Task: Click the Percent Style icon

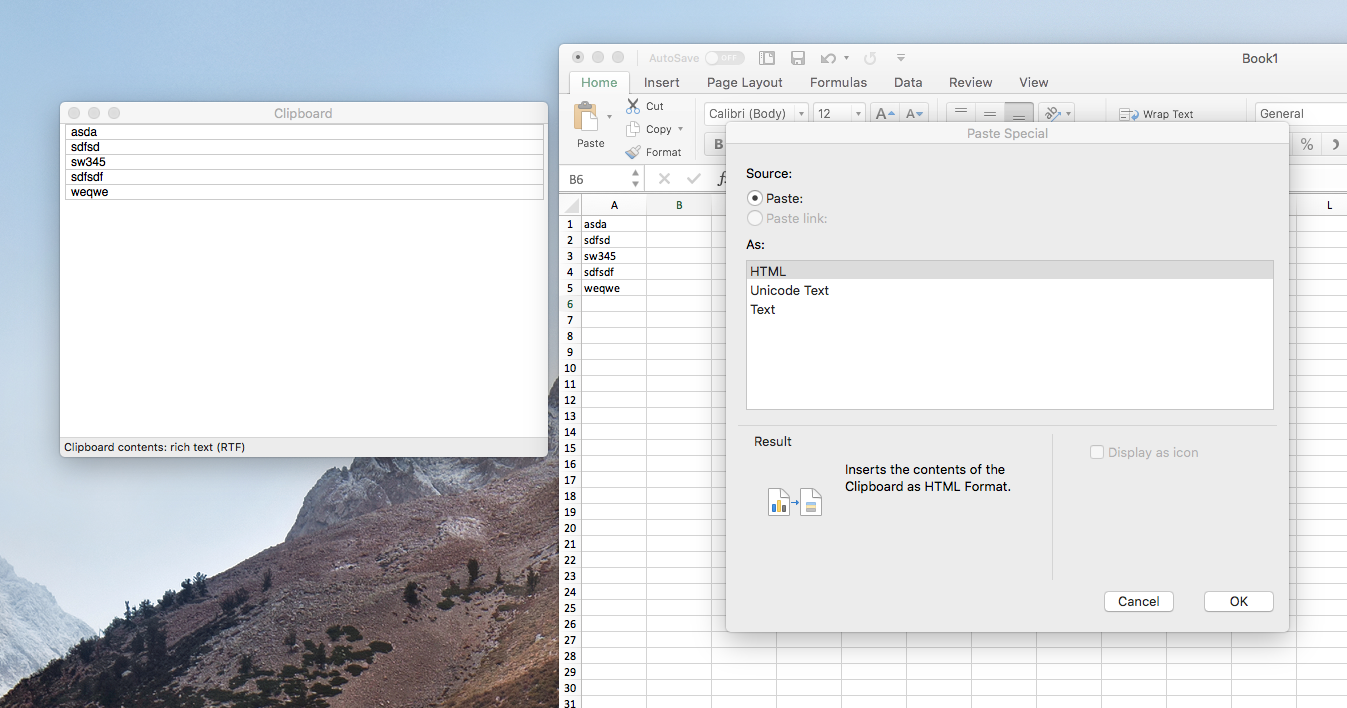Action: pos(1306,145)
